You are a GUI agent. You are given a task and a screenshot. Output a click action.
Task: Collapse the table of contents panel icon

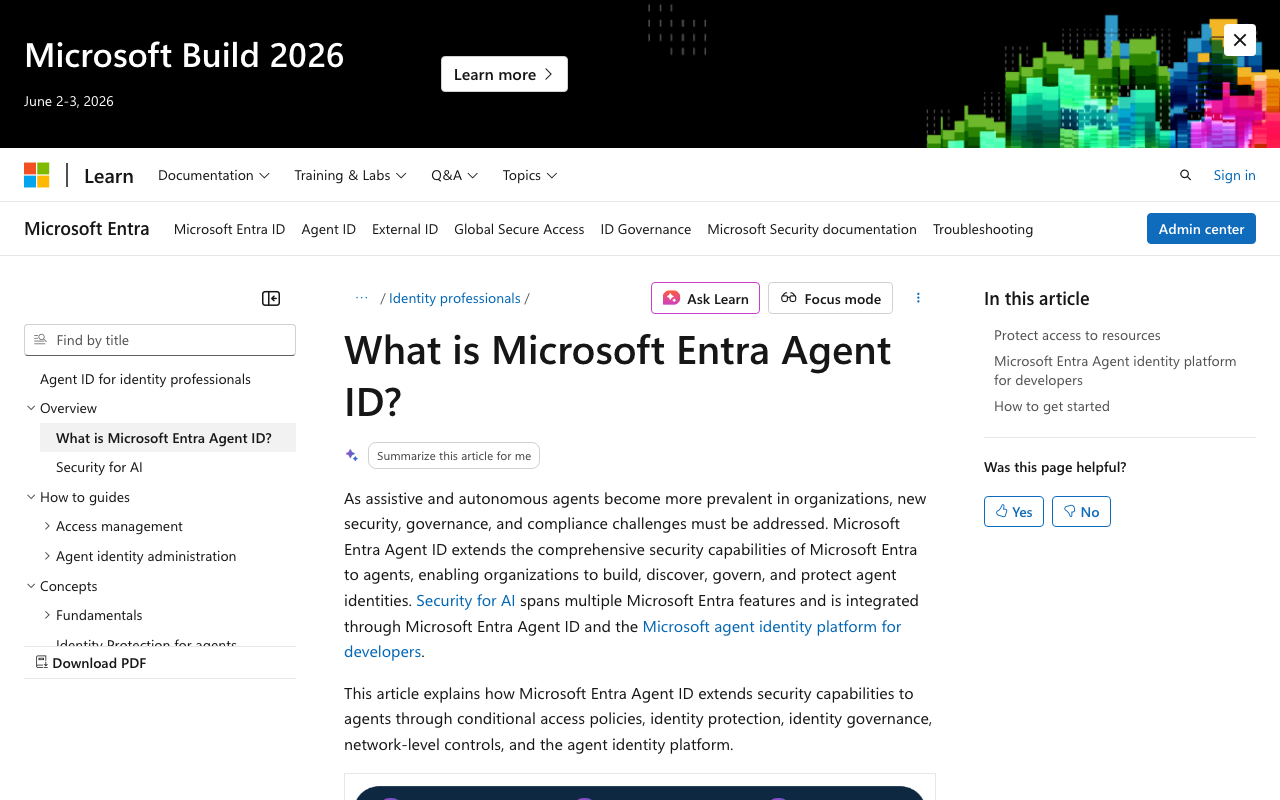coord(271,298)
